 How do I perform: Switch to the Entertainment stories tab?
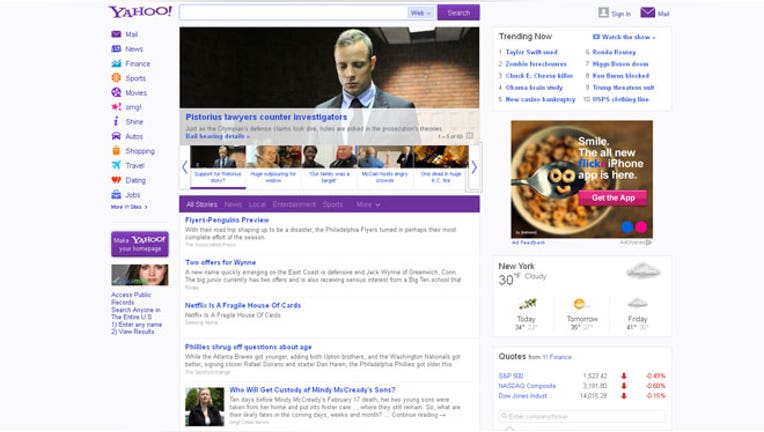(294, 205)
